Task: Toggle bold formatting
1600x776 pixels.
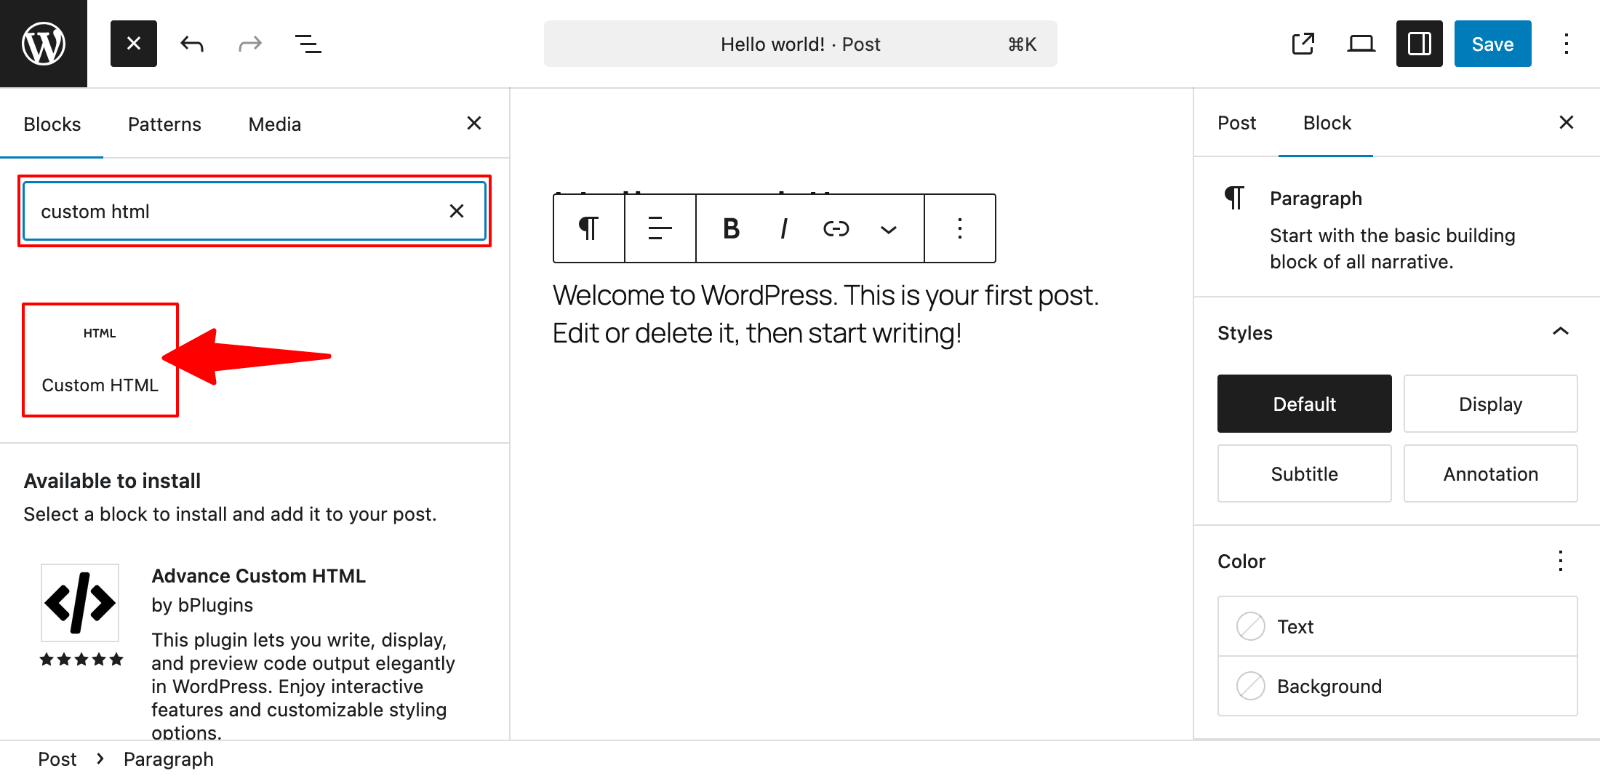Action: pyautogui.click(x=731, y=228)
